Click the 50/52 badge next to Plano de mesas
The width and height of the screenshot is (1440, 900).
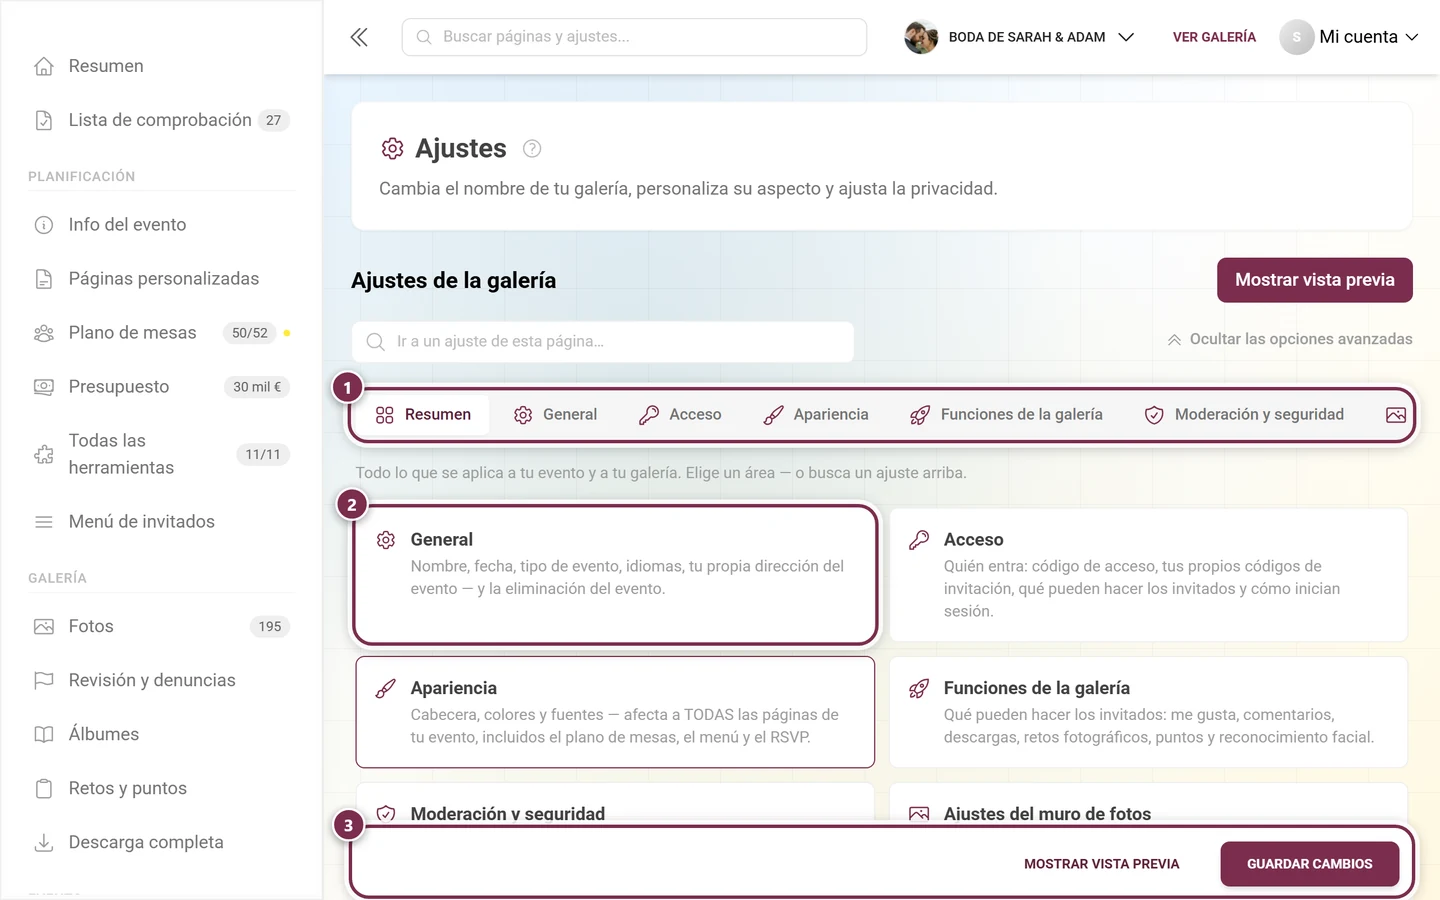point(250,333)
